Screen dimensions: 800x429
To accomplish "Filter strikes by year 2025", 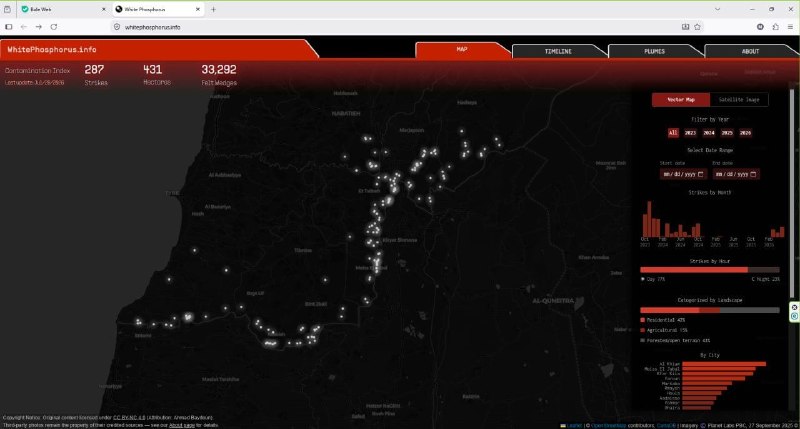I will (727, 133).
